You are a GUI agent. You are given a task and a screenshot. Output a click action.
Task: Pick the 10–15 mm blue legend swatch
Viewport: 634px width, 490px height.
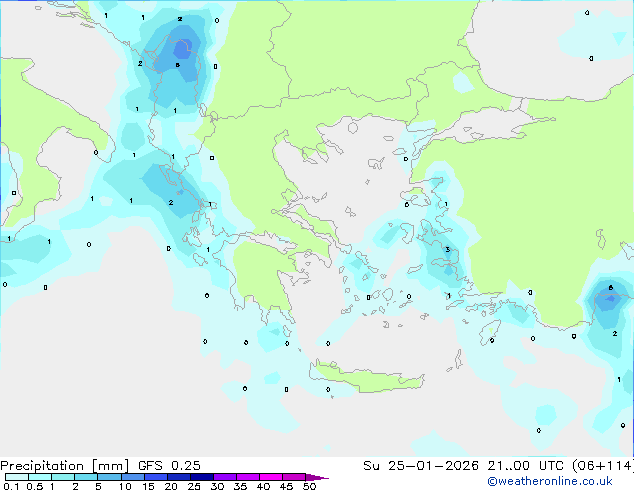(133, 477)
